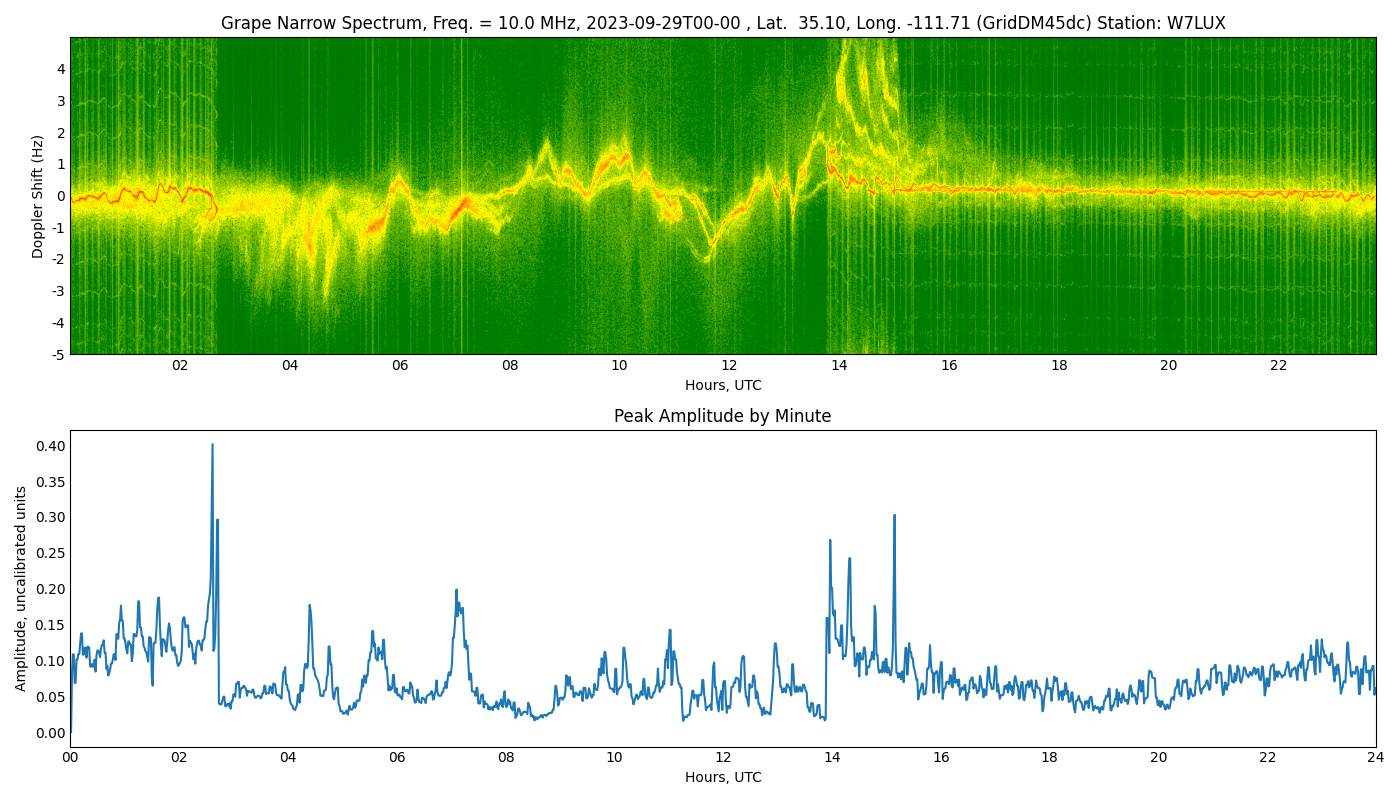Screen dimensions: 1400x800
Task: Click the "0" Doppler shift tick label
Action: click(x=61, y=196)
